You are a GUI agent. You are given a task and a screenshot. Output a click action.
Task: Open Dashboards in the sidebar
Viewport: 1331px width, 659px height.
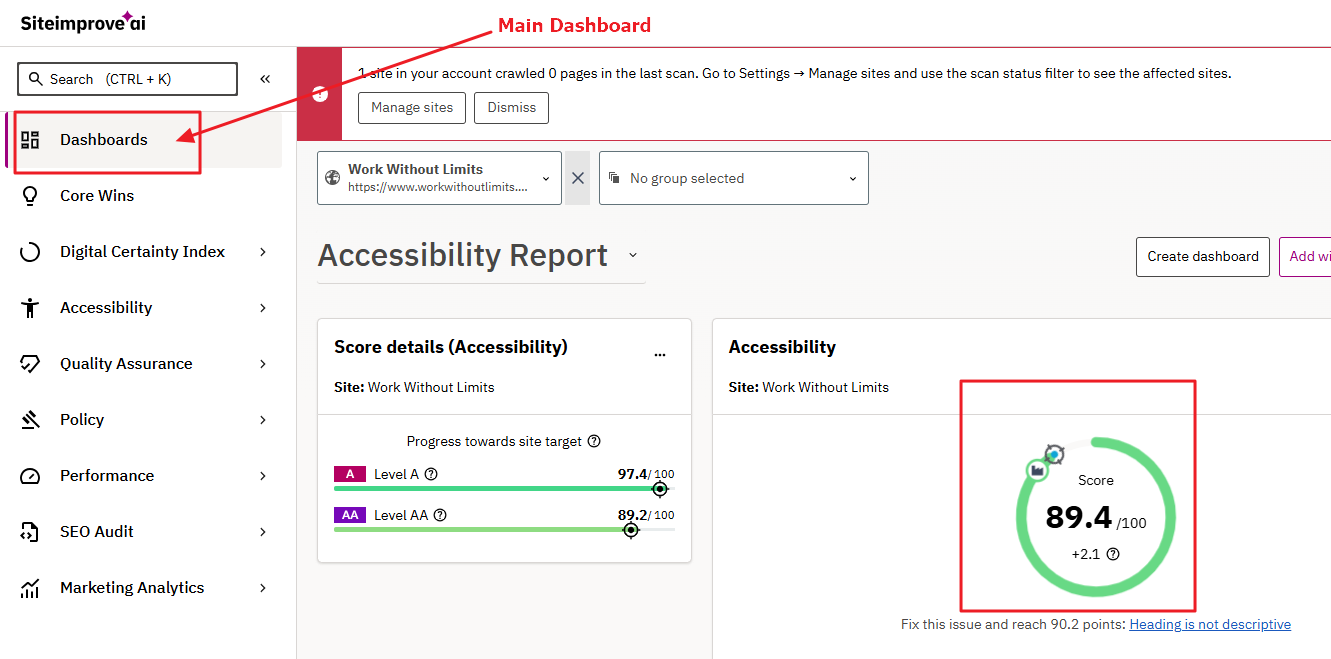[x=145, y=140]
